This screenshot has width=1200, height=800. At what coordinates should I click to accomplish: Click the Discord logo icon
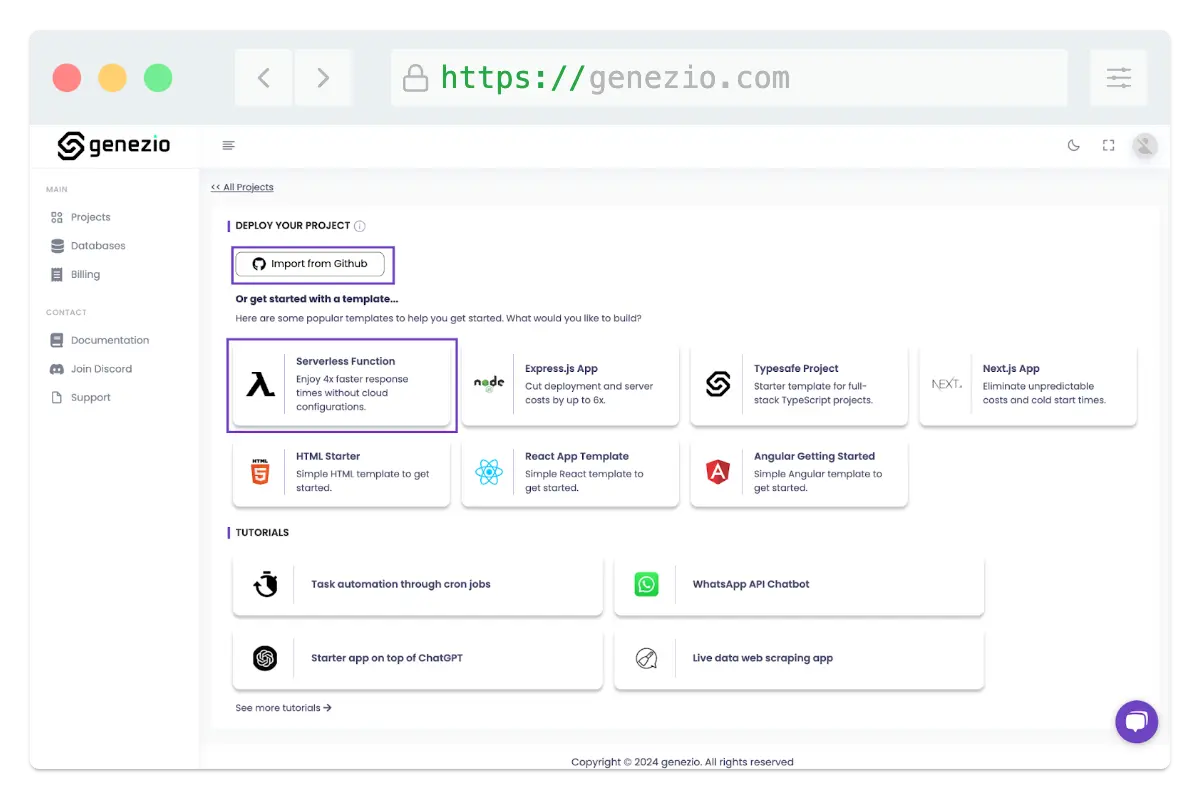(57, 369)
